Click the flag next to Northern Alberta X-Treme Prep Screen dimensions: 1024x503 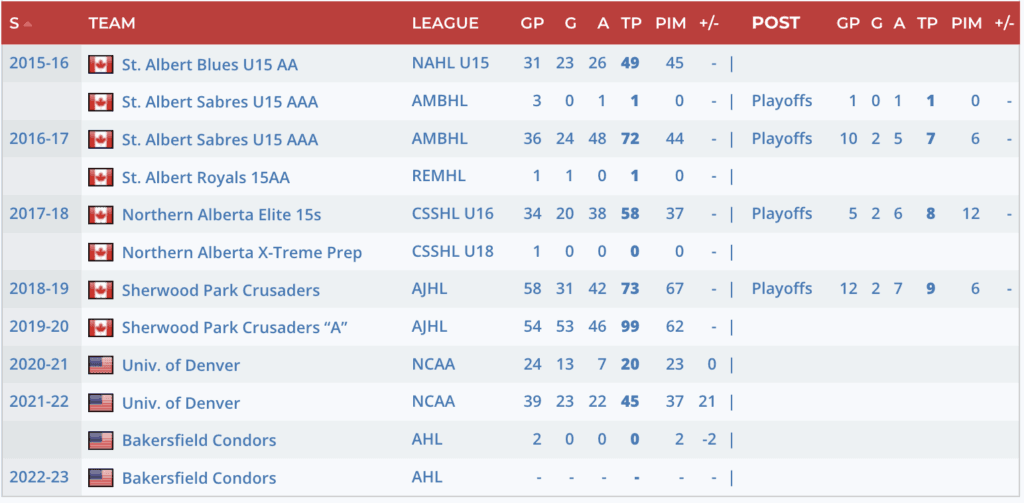pos(100,252)
